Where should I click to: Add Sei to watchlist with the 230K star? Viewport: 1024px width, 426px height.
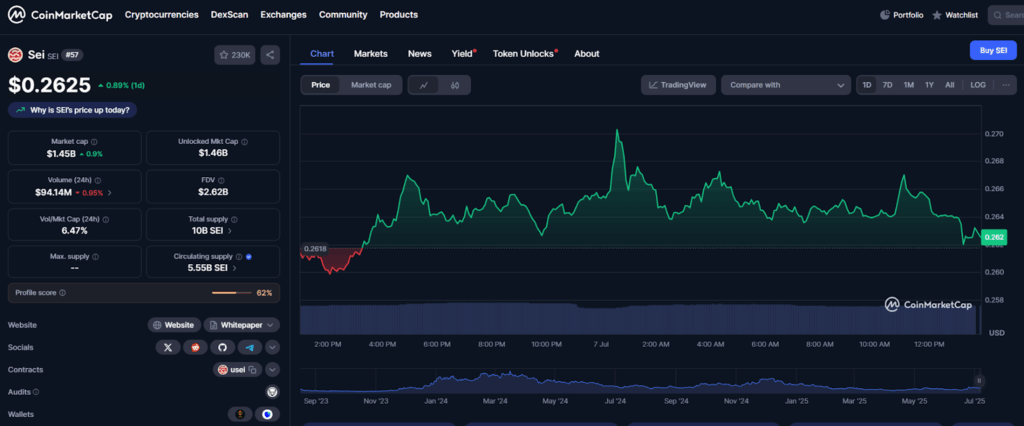coord(234,56)
